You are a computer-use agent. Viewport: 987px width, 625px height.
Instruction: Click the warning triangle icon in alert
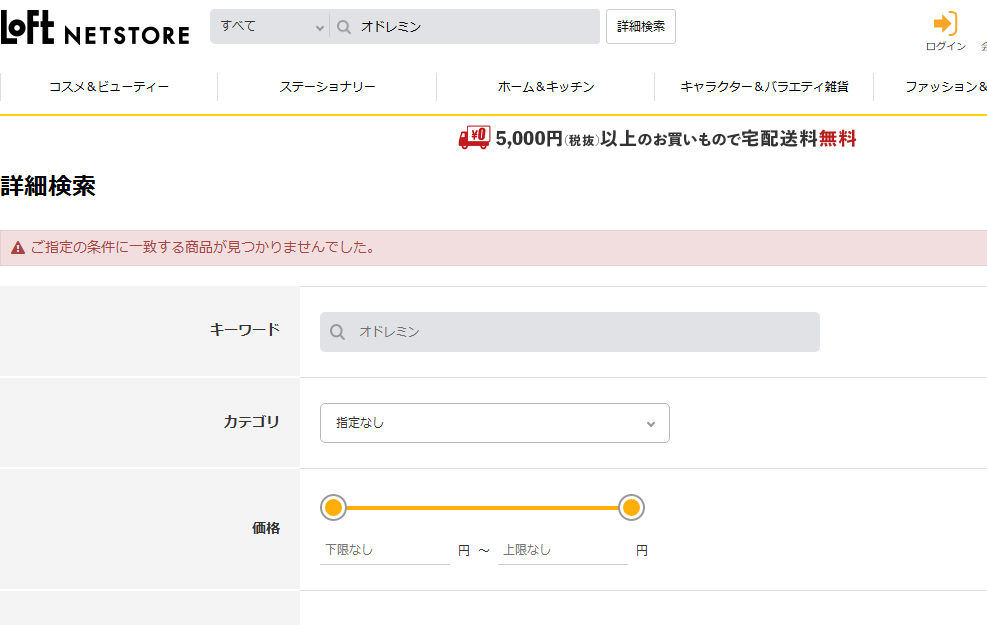click(18, 247)
